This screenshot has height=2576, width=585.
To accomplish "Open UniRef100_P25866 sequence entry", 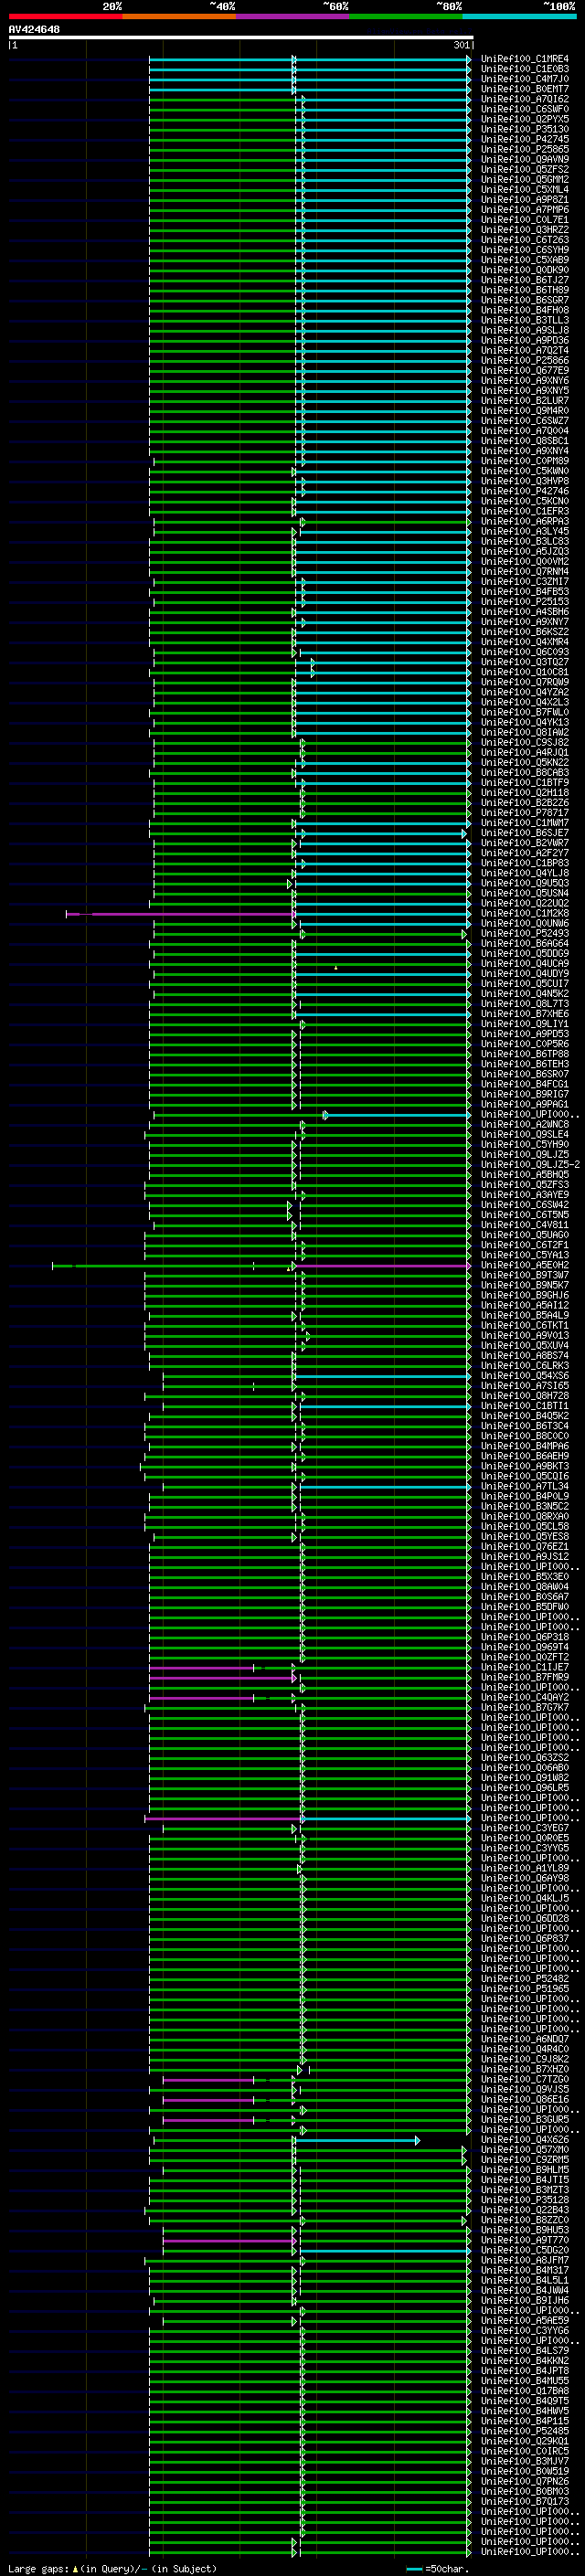I will click(525, 360).
